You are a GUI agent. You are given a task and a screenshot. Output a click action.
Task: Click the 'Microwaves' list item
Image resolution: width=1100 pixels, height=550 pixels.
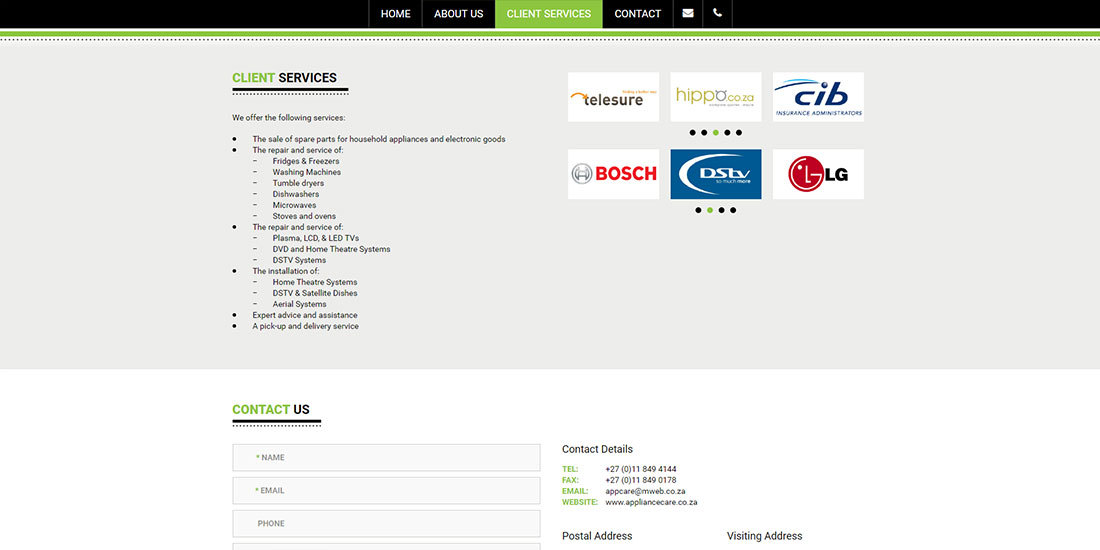tap(295, 206)
